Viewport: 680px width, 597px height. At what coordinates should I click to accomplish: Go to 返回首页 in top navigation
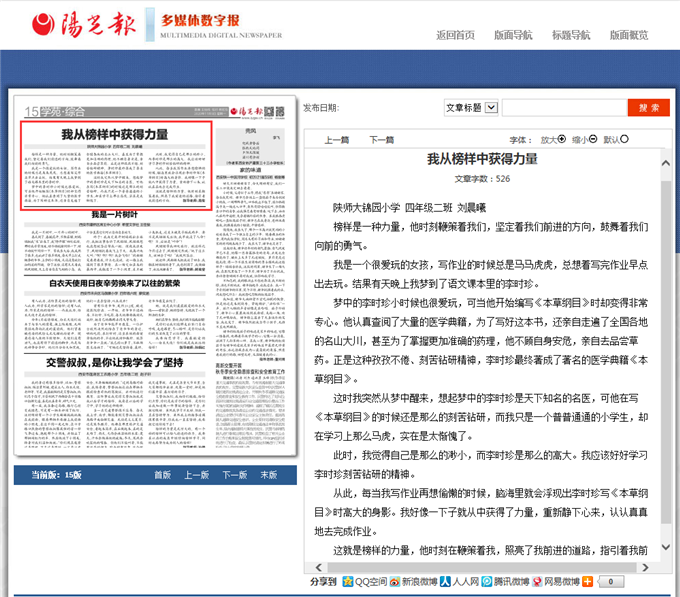tap(455, 35)
